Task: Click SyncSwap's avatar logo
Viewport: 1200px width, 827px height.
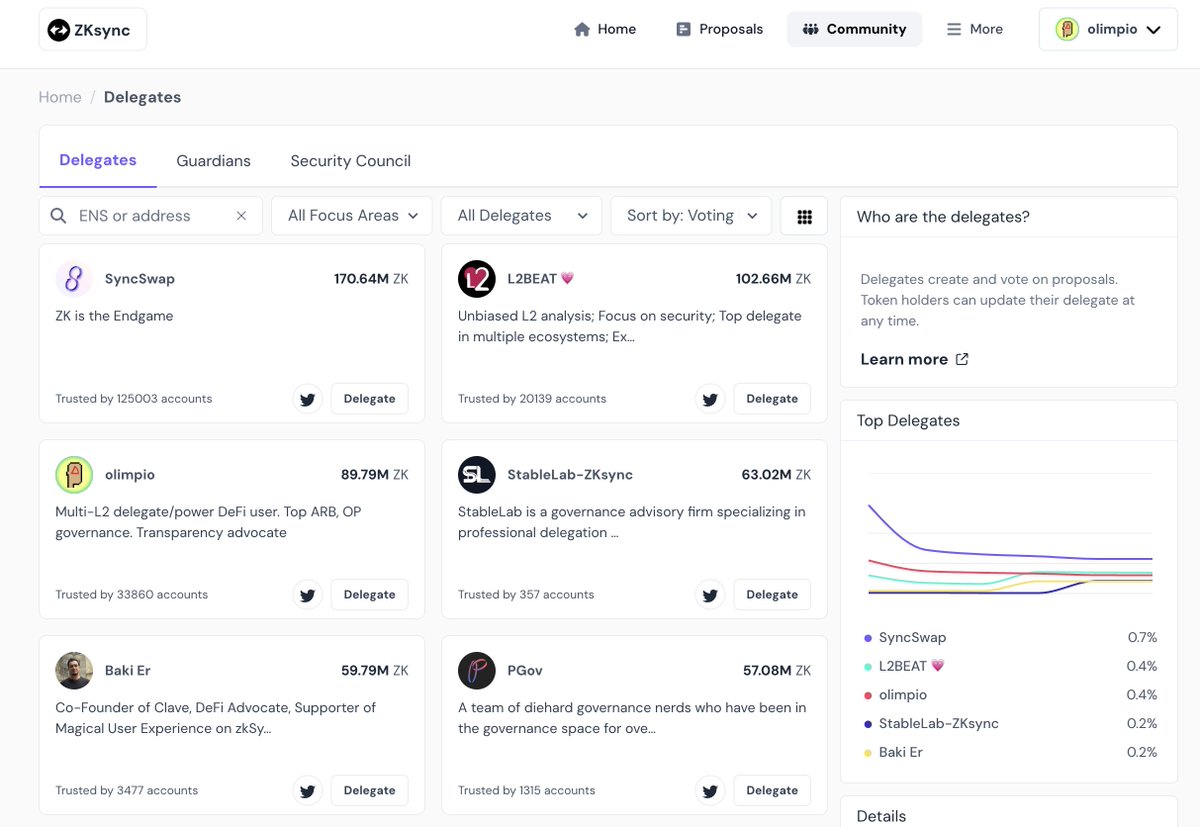Action: pyautogui.click(x=74, y=279)
